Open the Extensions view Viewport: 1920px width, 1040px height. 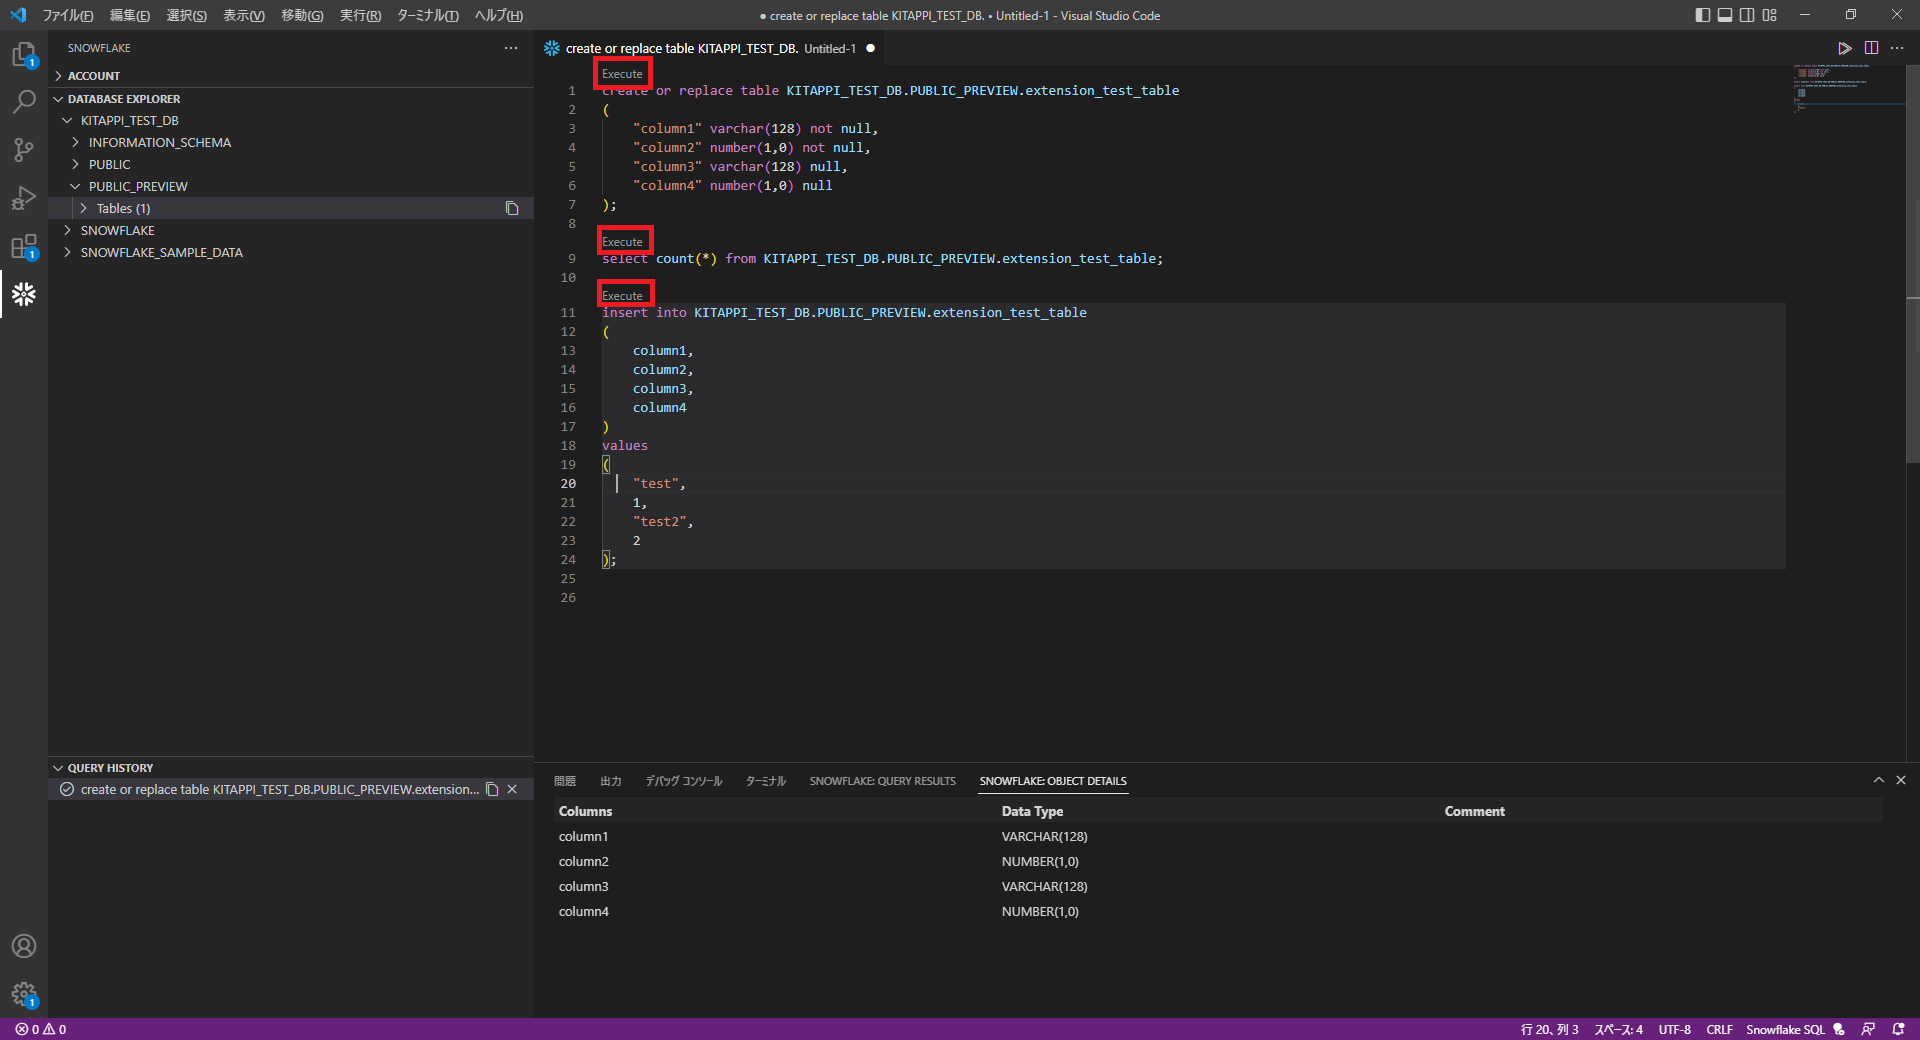click(x=24, y=246)
